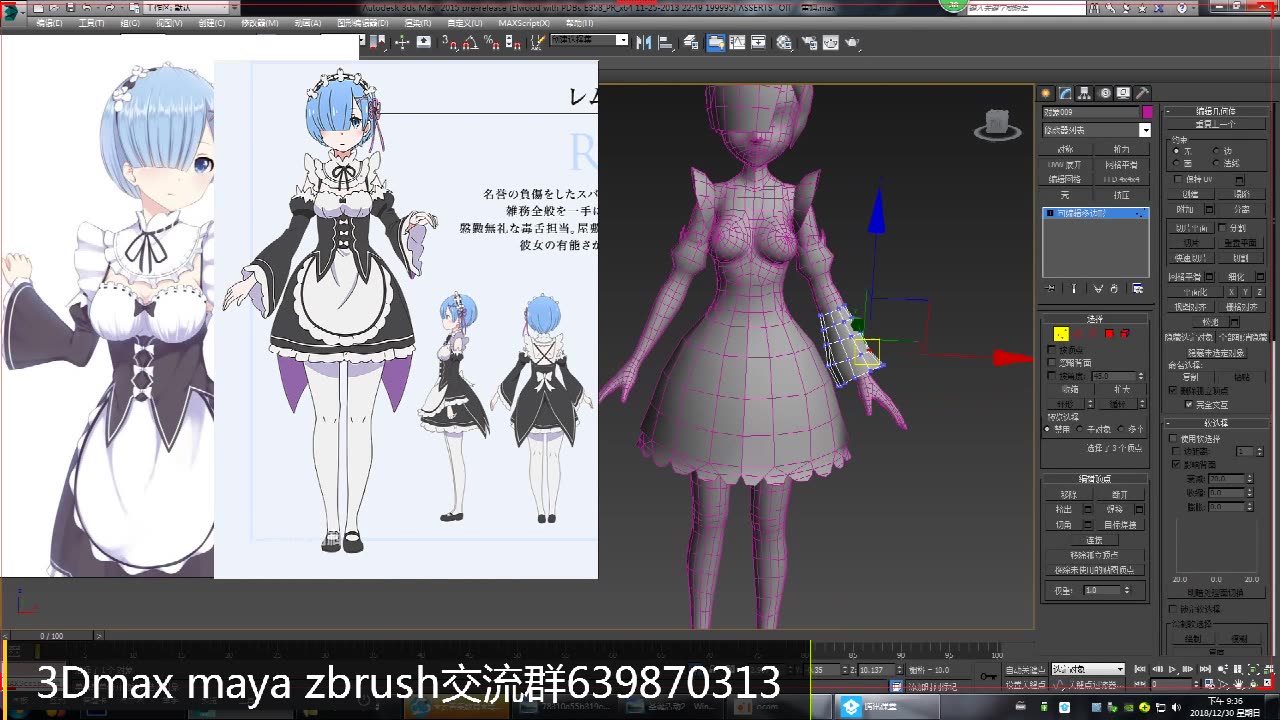Viewport: 1280px width, 720px height.
Task: Click the Mirror tool in toolbar
Action: pos(643,42)
